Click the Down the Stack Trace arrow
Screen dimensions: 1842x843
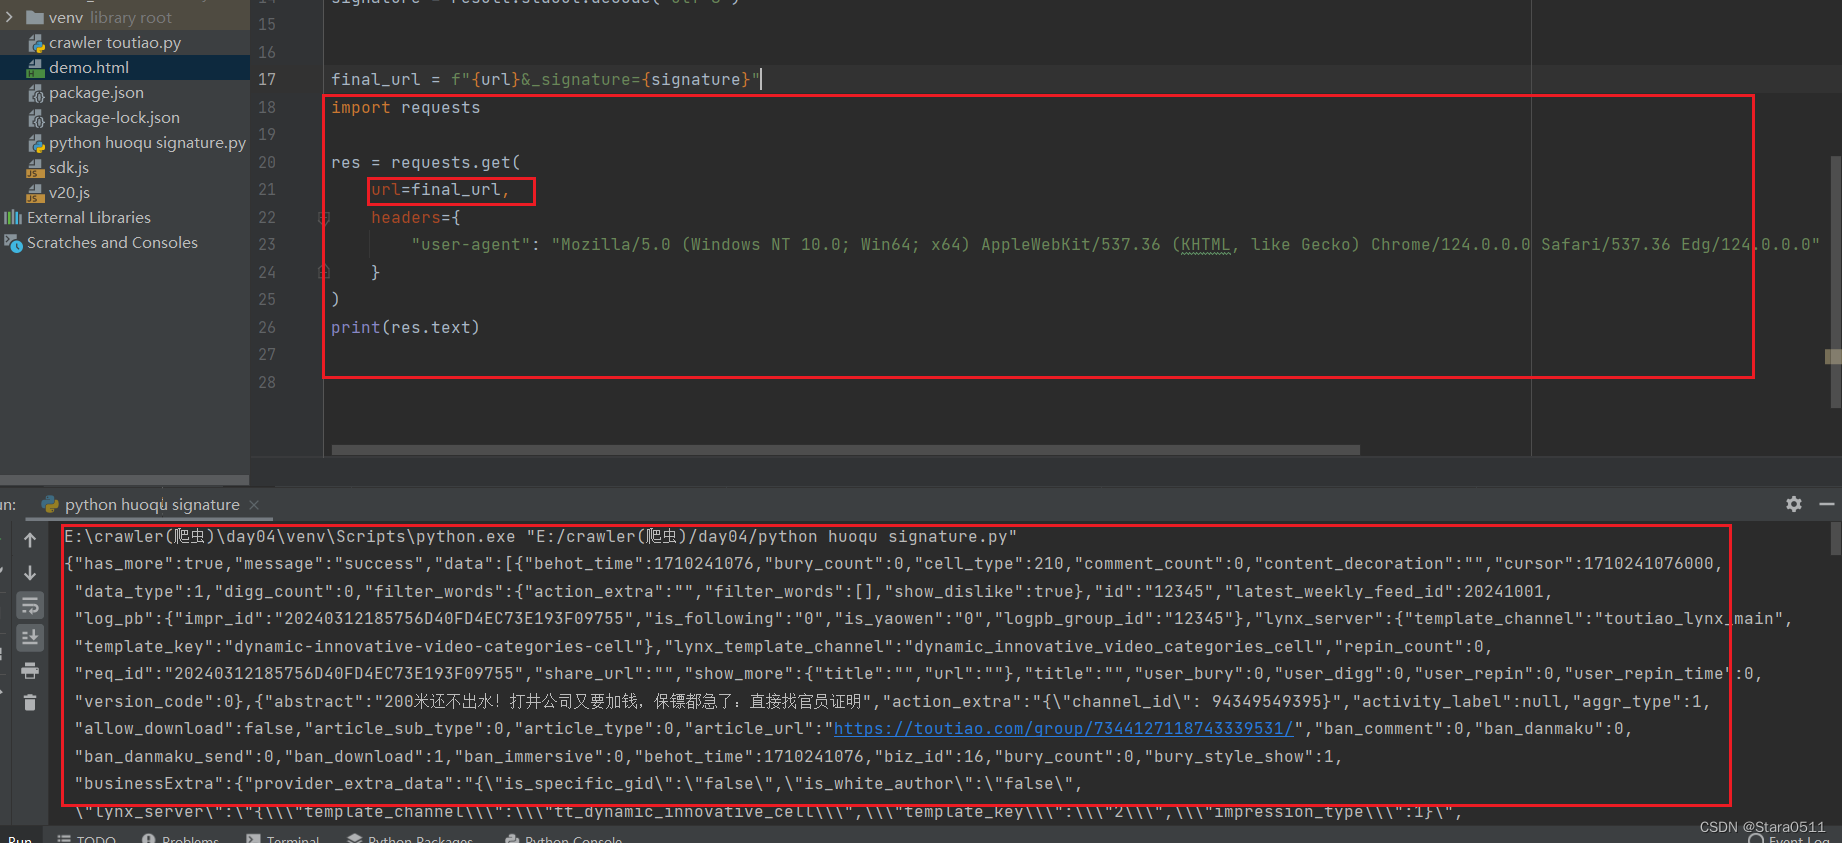pyautogui.click(x=30, y=572)
